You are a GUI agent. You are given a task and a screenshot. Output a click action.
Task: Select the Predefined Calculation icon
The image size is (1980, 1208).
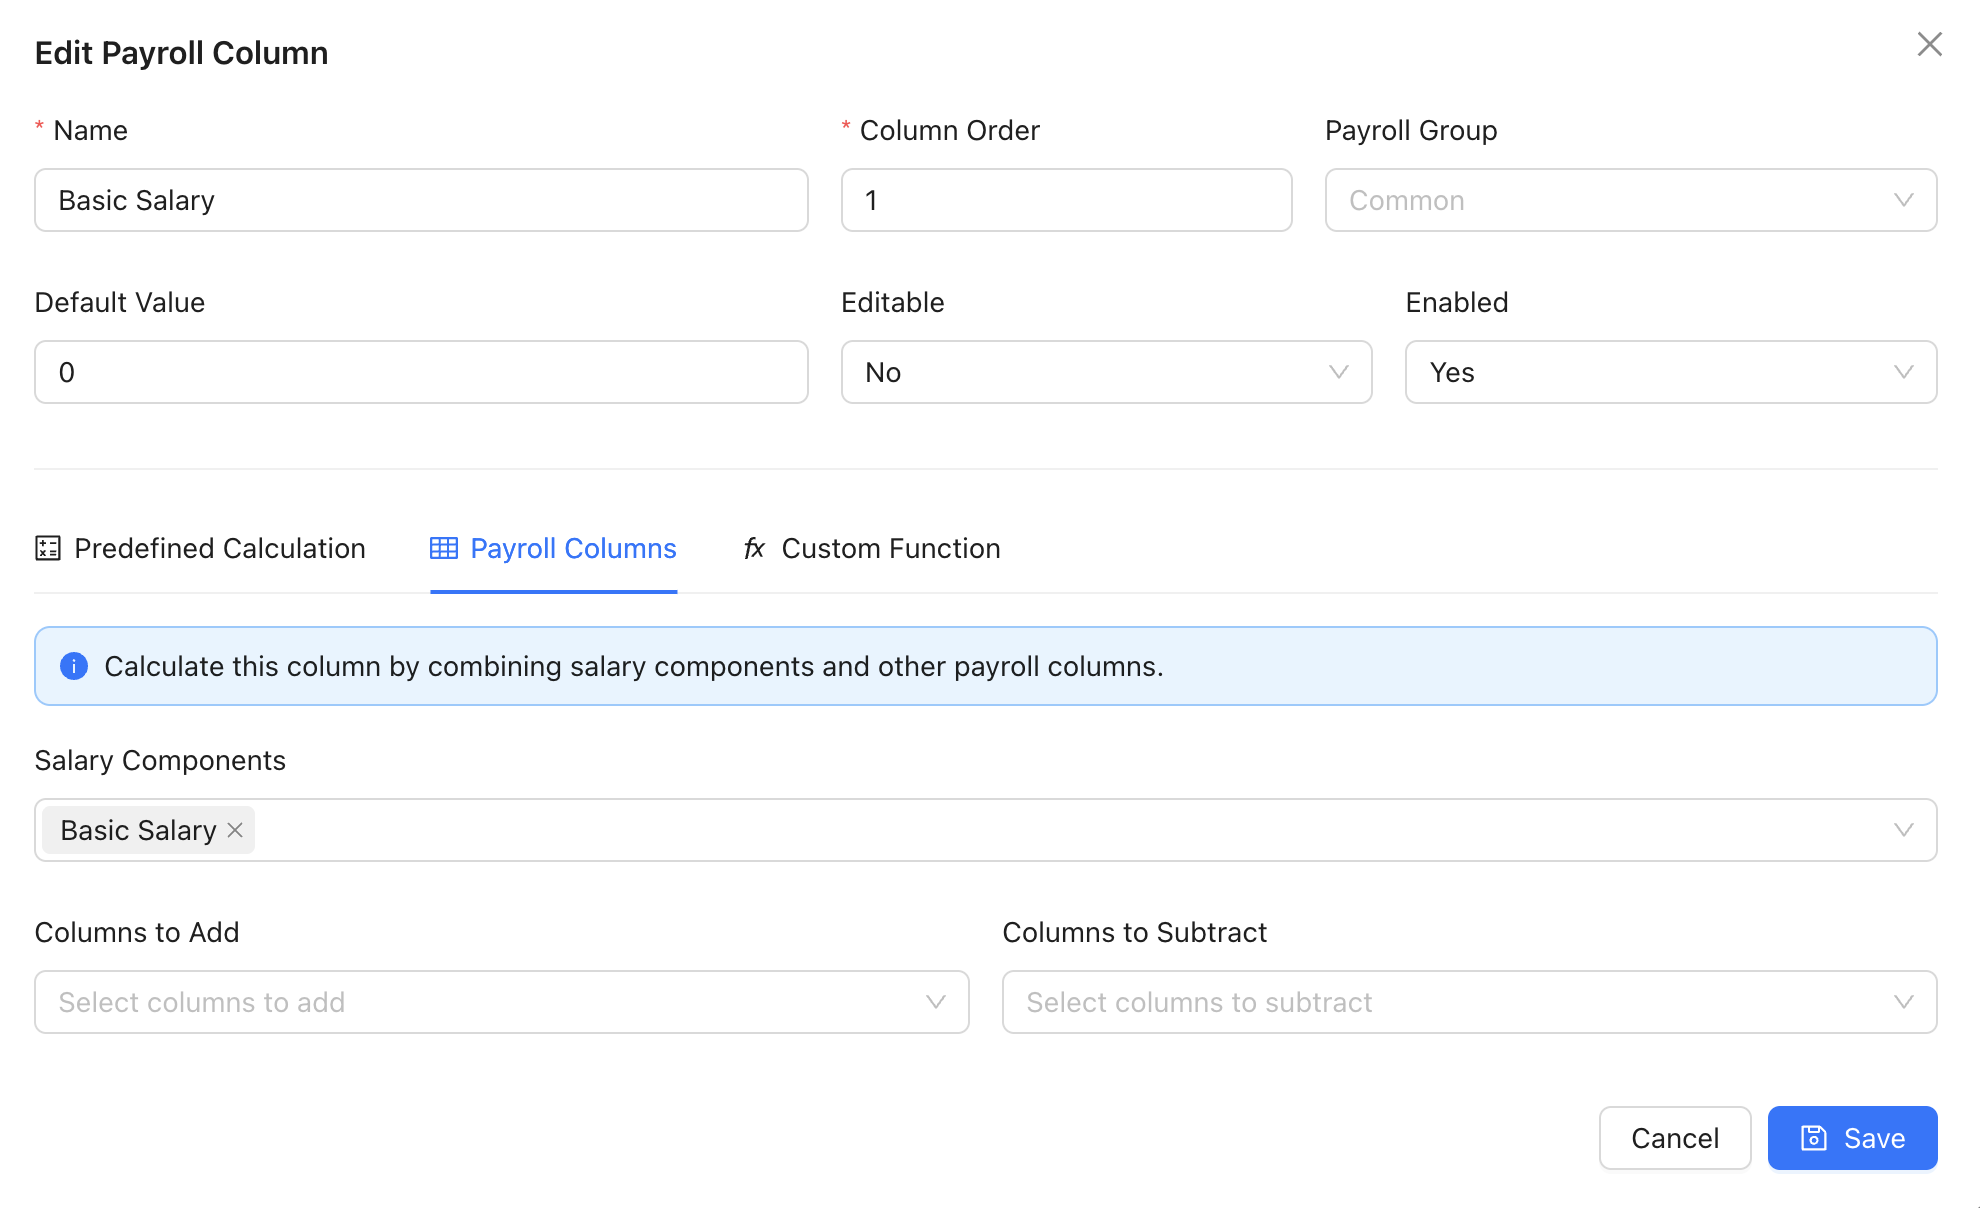click(47, 548)
